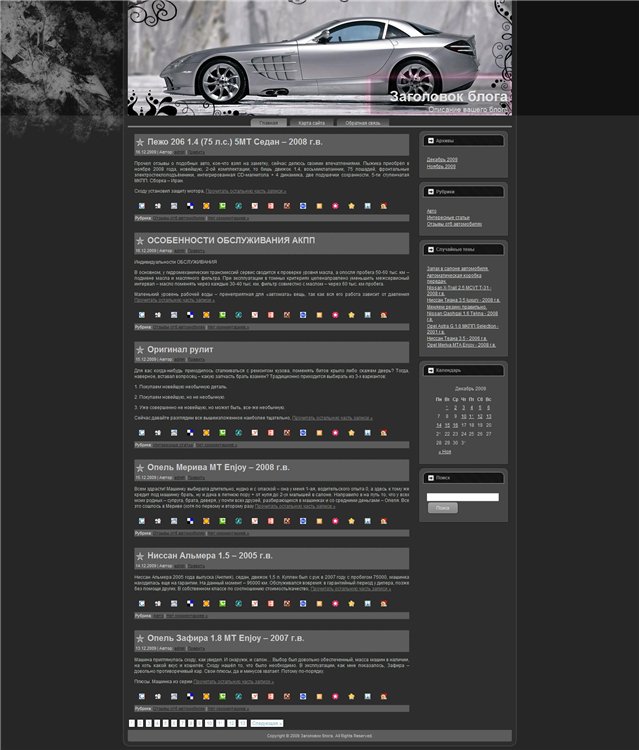Open the Главная navigation tab
This screenshot has width=639, height=750.
(269, 122)
